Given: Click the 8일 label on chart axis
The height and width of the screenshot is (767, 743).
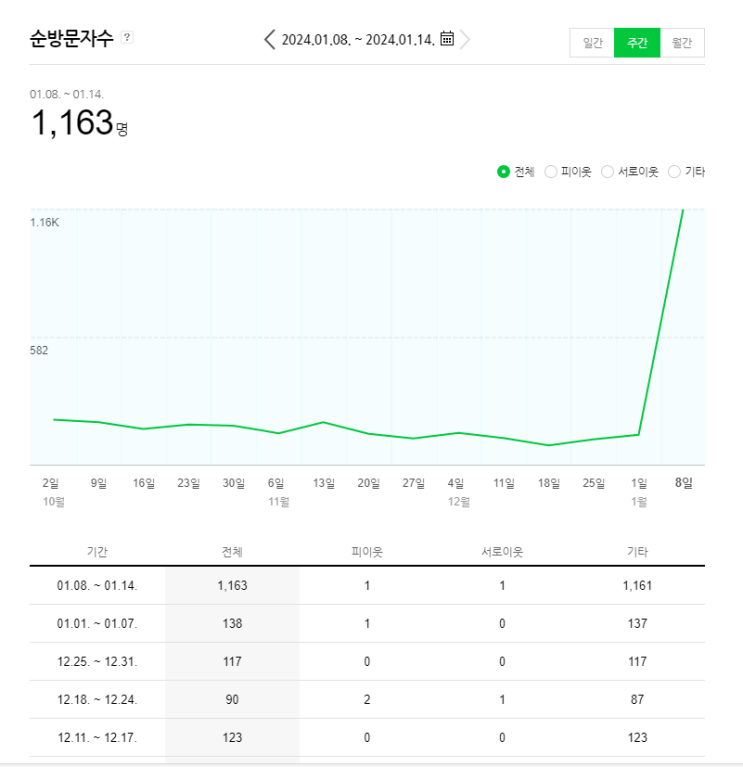Looking at the screenshot, I should coord(684,483).
